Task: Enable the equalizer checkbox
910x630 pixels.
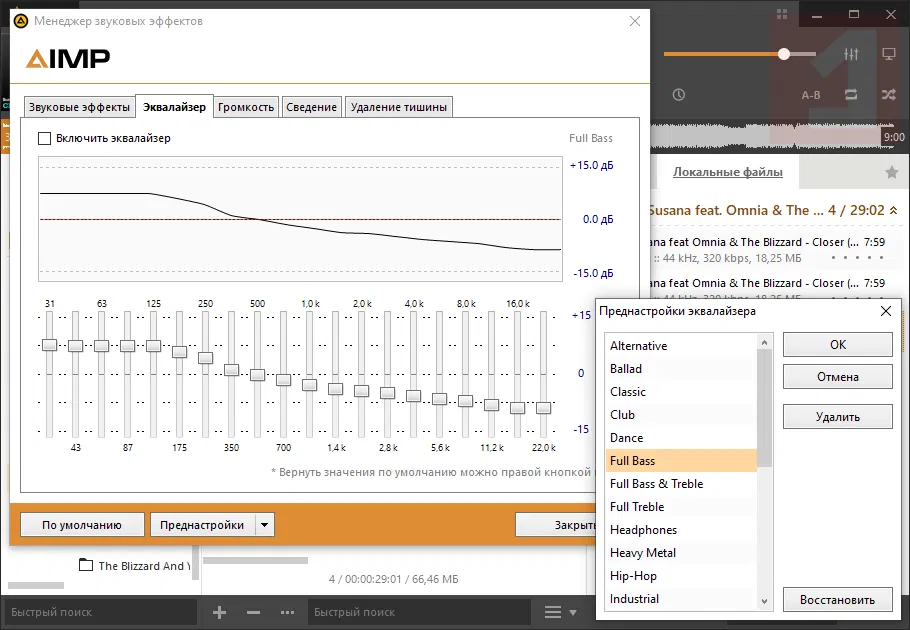Action: (x=44, y=138)
